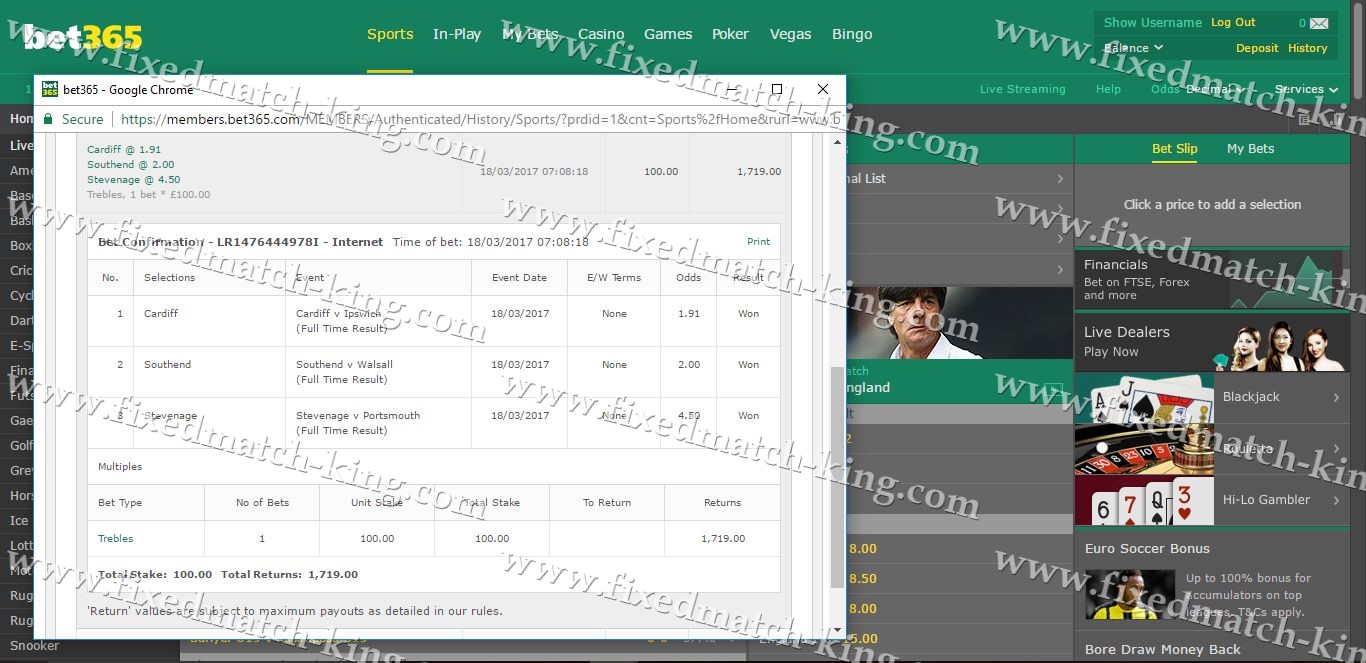Open the Euro Soccer Bonus image

(1130, 594)
